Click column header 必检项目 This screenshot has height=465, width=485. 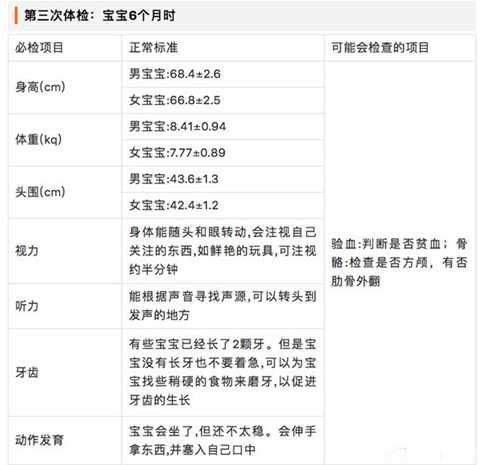pos(39,48)
